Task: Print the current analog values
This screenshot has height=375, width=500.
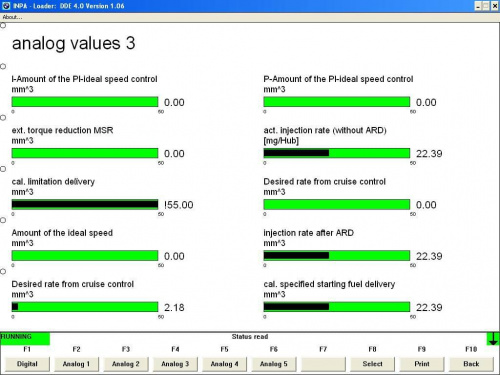Action: (422, 364)
